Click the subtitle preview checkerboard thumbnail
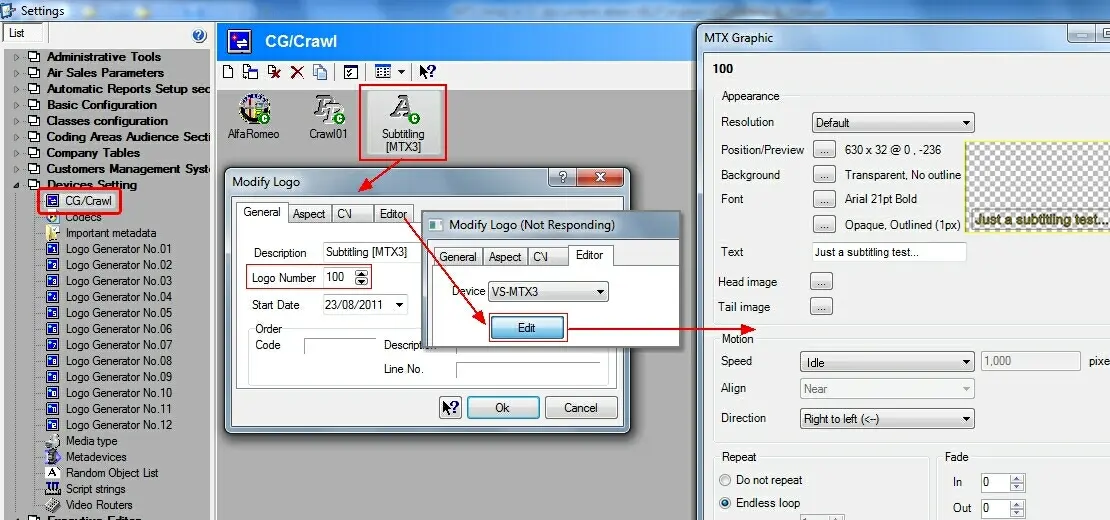 click(x=1037, y=185)
